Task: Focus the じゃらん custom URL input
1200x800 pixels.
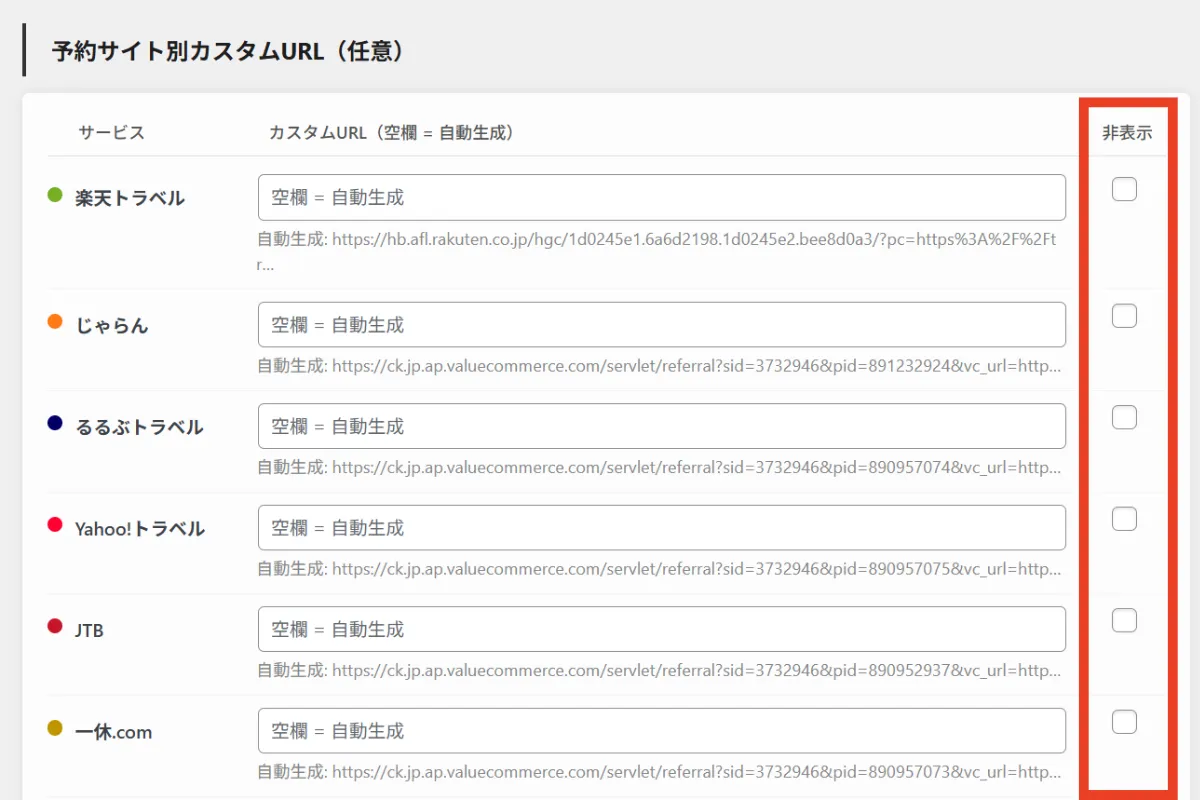Action: coord(662,325)
